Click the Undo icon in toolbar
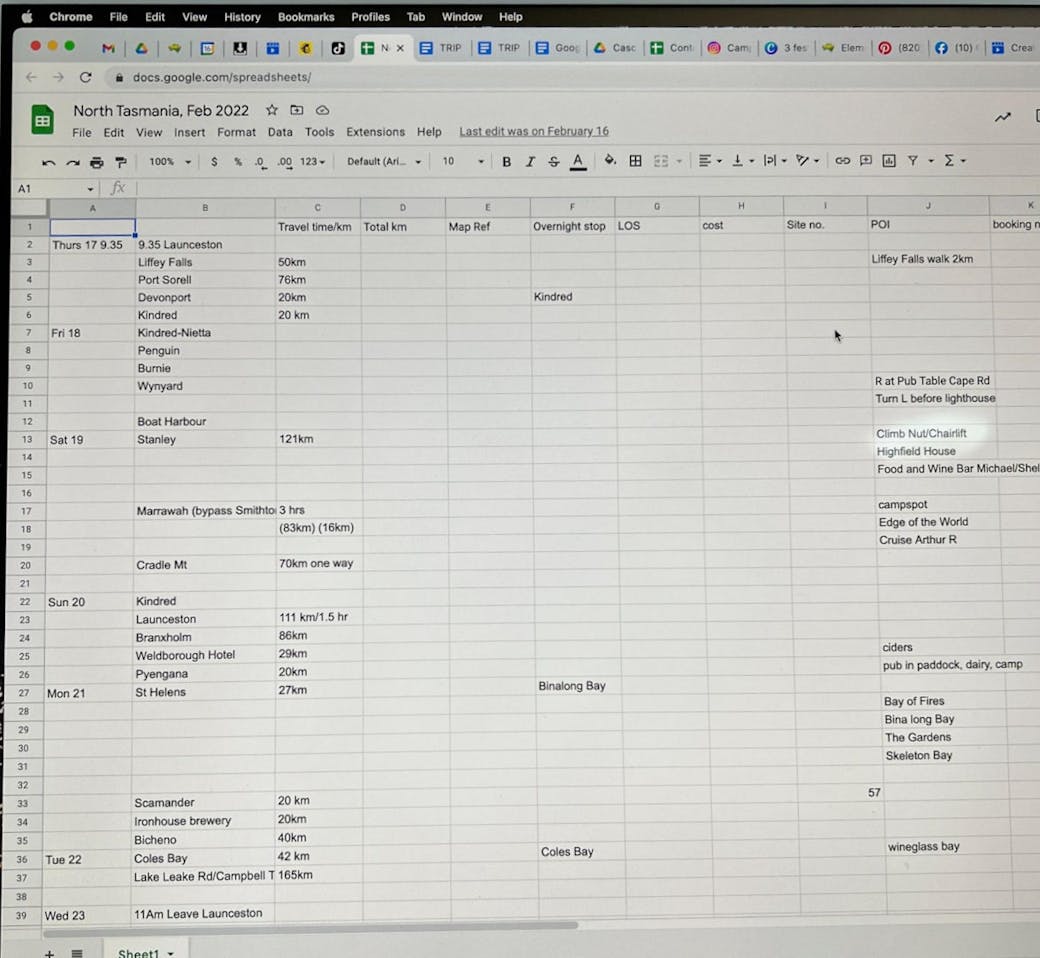This screenshot has width=1040, height=958. 49,162
